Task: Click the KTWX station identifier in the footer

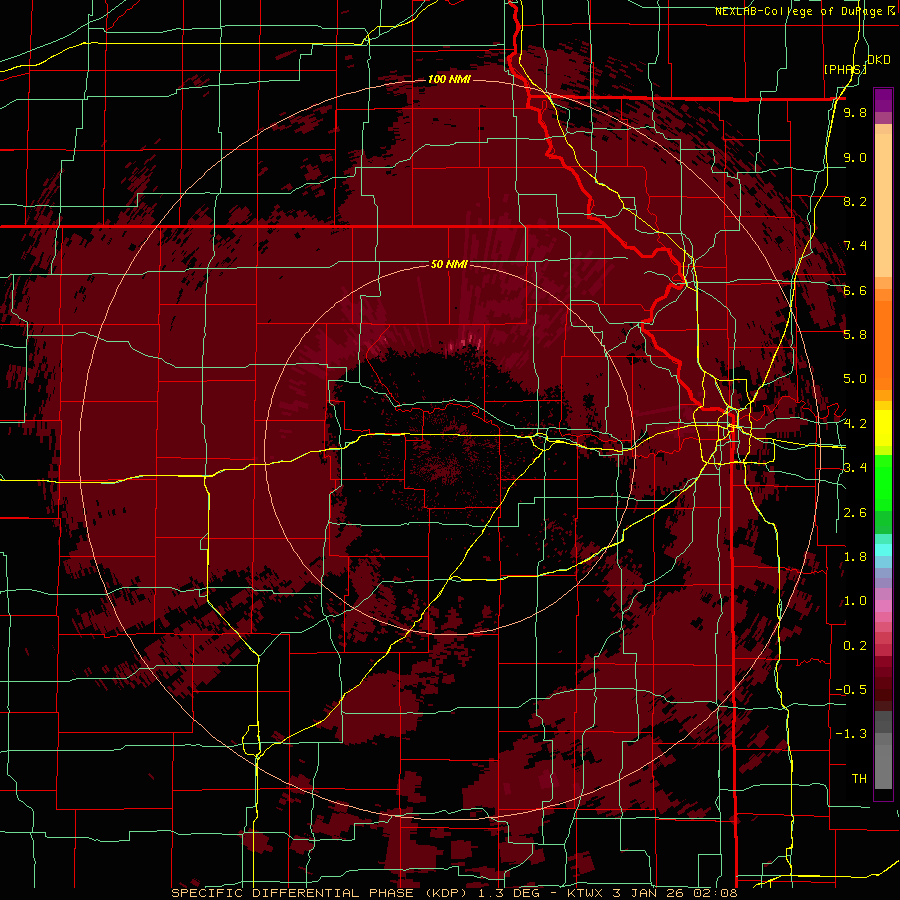Action: (x=587, y=893)
